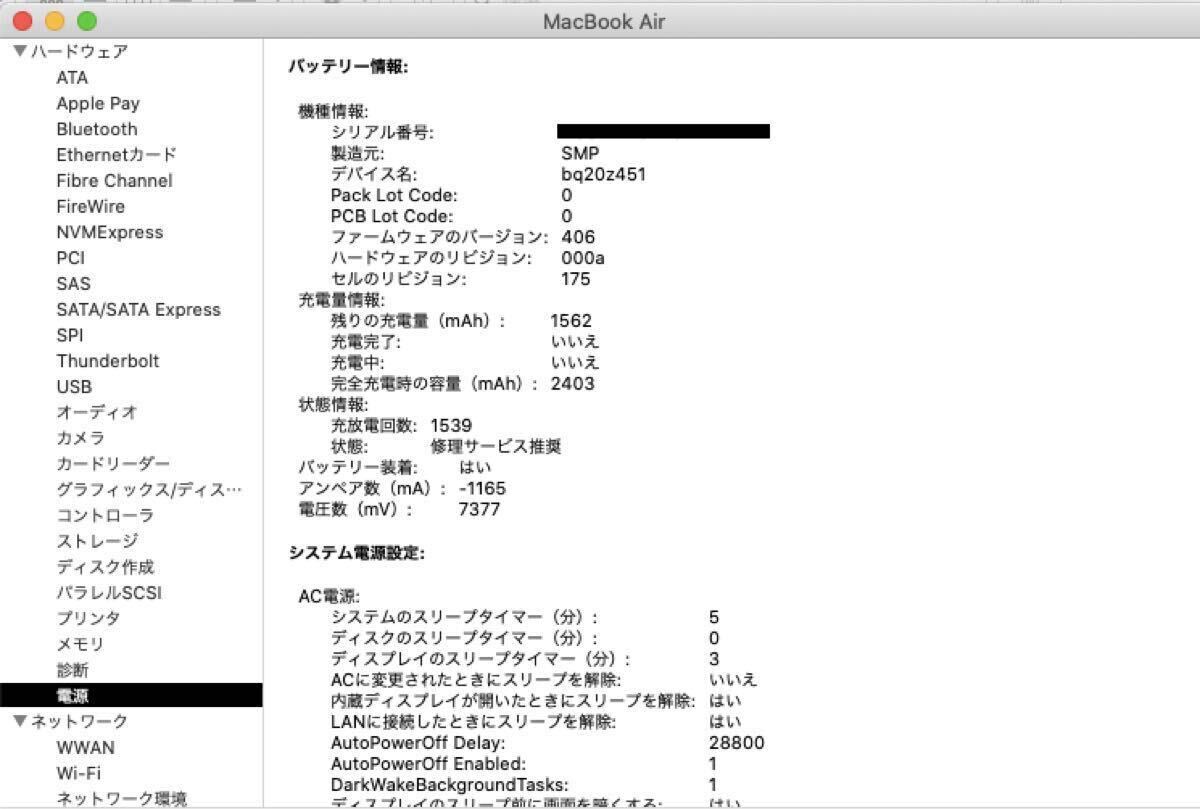Click the voltage value 7377
1200x809 pixels.
(x=479, y=509)
